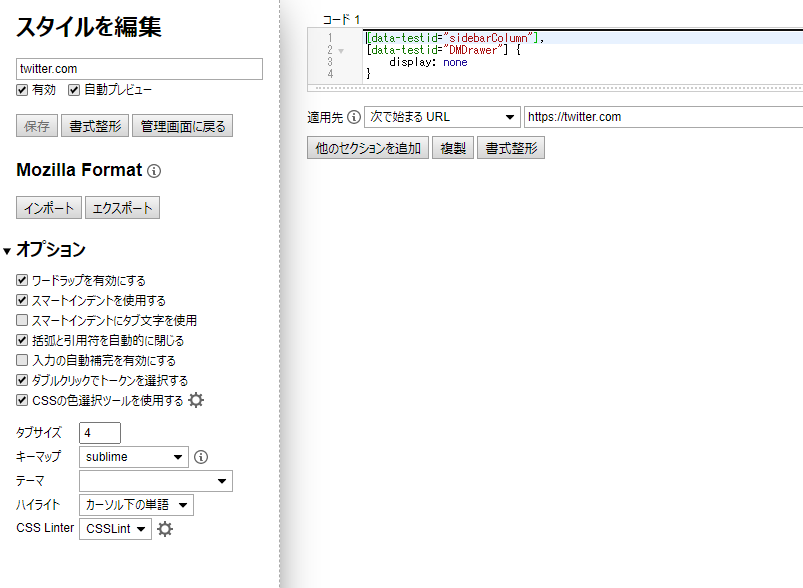Screen dimensions: 803x588
Task: Click 他のセクションを追加 button
Action: [x=368, y=148]
